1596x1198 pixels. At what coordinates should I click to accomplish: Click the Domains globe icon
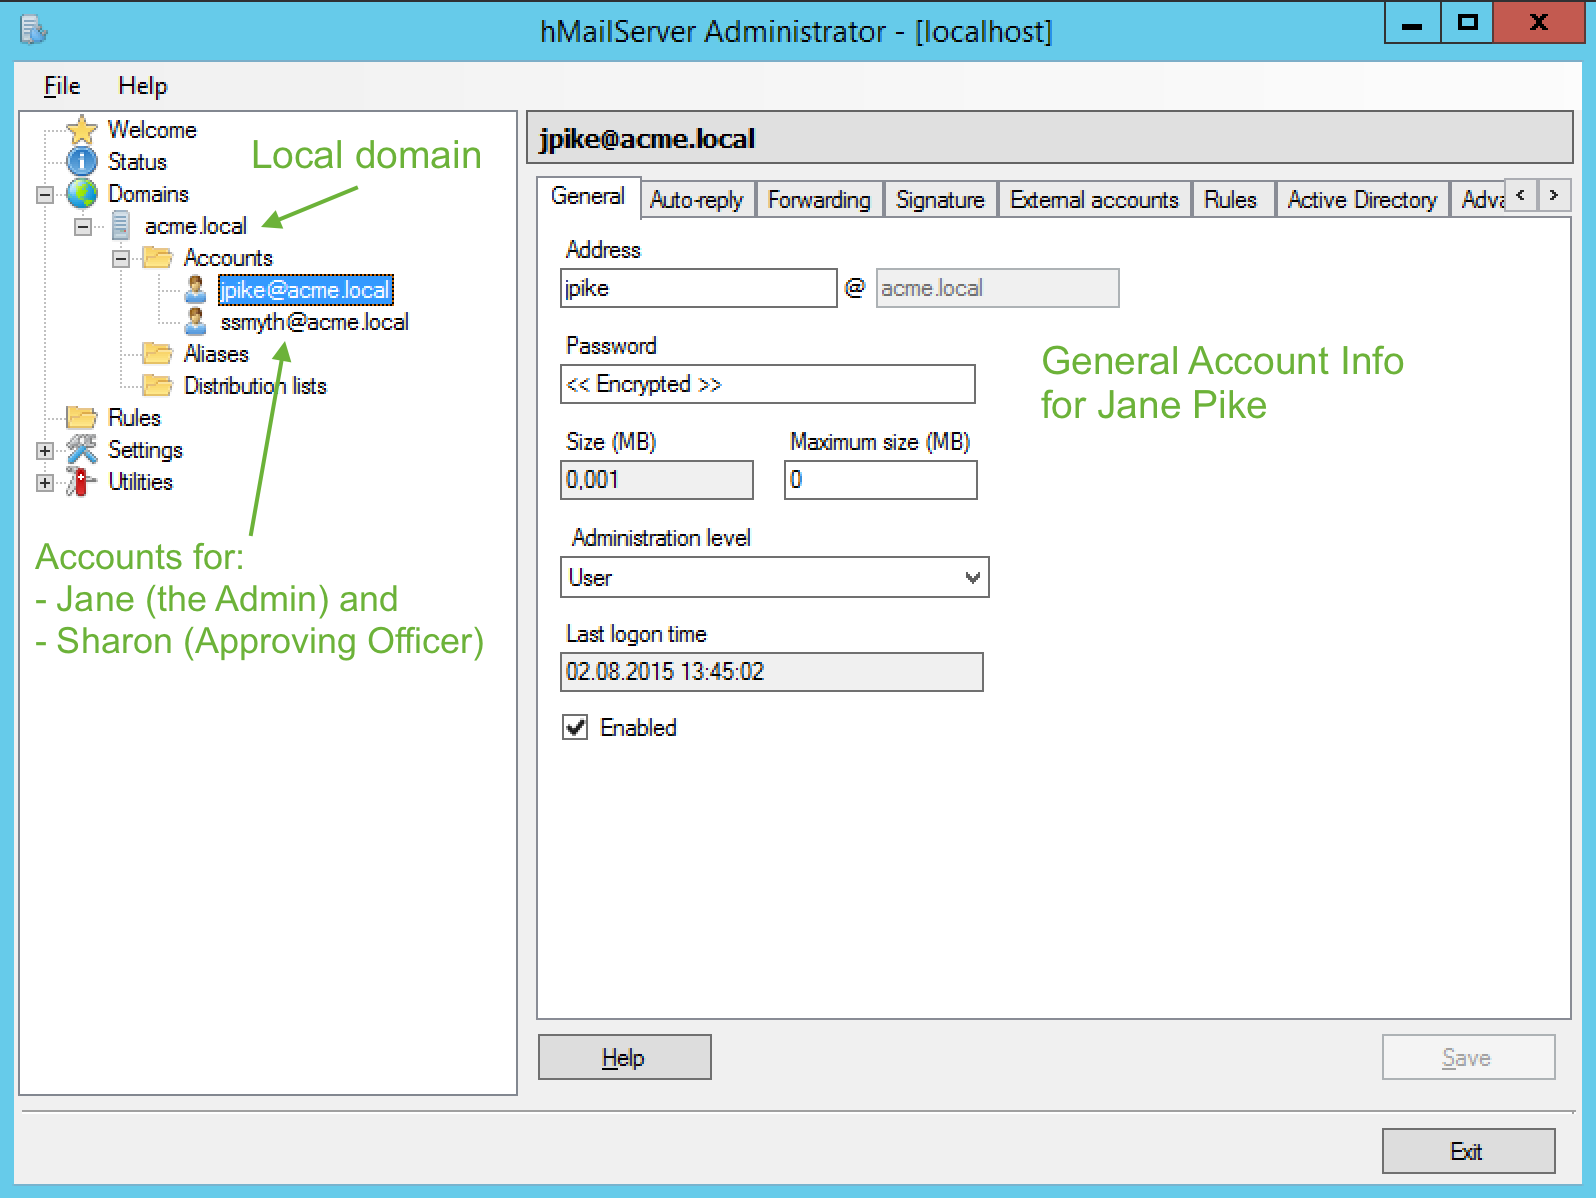coord(81,194)
